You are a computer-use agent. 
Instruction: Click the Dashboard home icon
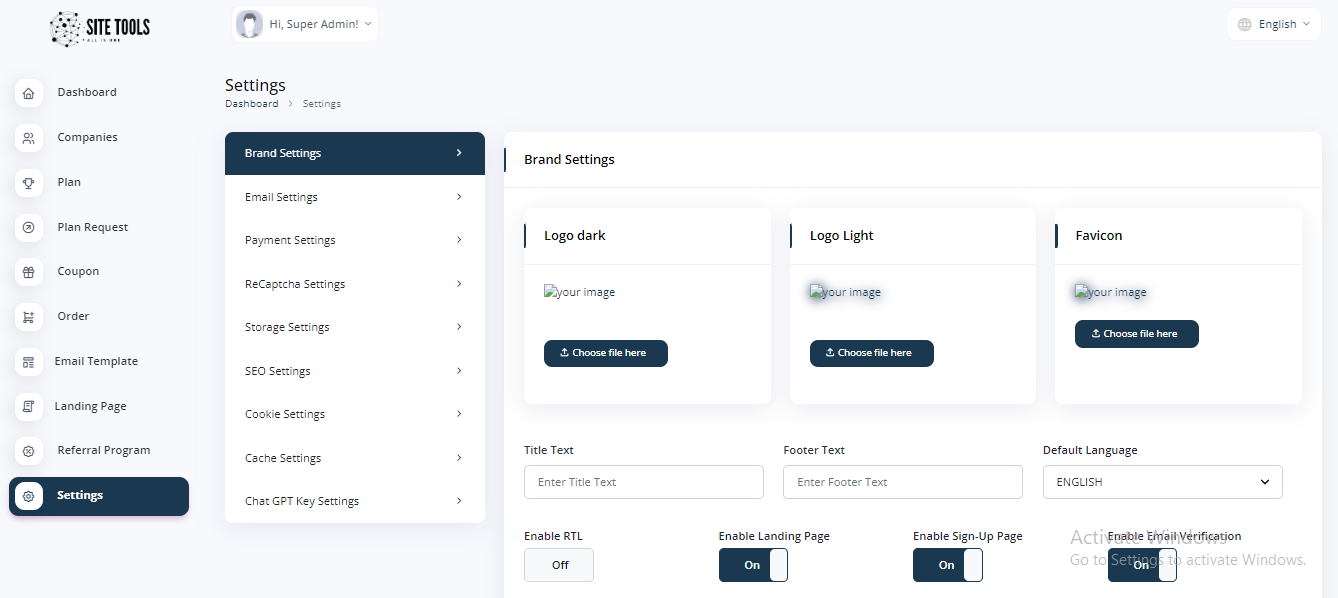click(x=29, y=93)
